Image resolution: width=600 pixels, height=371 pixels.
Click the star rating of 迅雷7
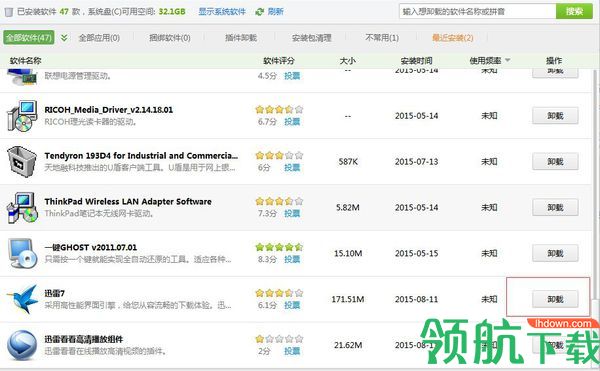tap(279, 293)
